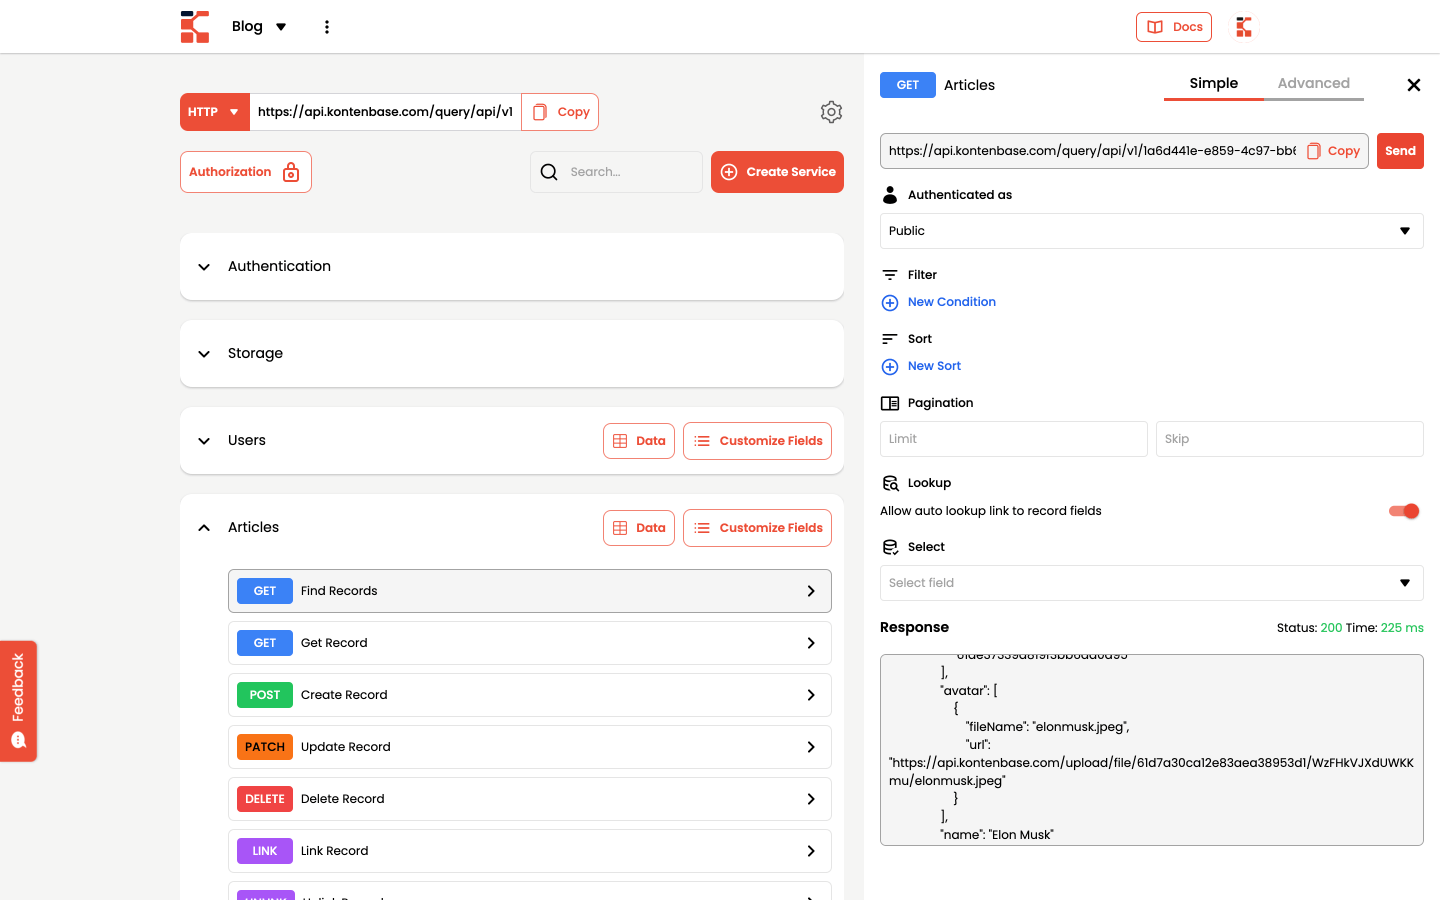
Task: Open the Authenticated as Public dropdown
Action: 1151,231
